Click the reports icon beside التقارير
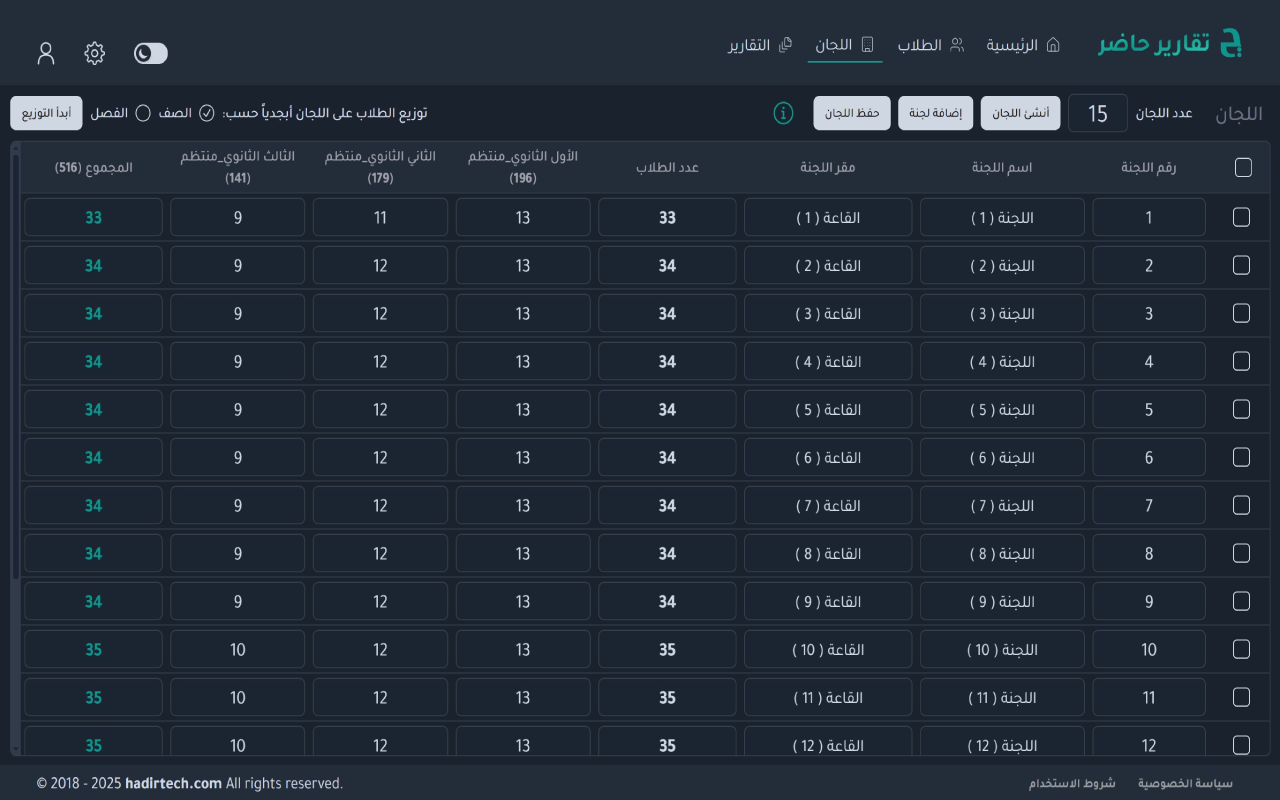The width and height of the screenshot is (1280, 800). [786, 45]
